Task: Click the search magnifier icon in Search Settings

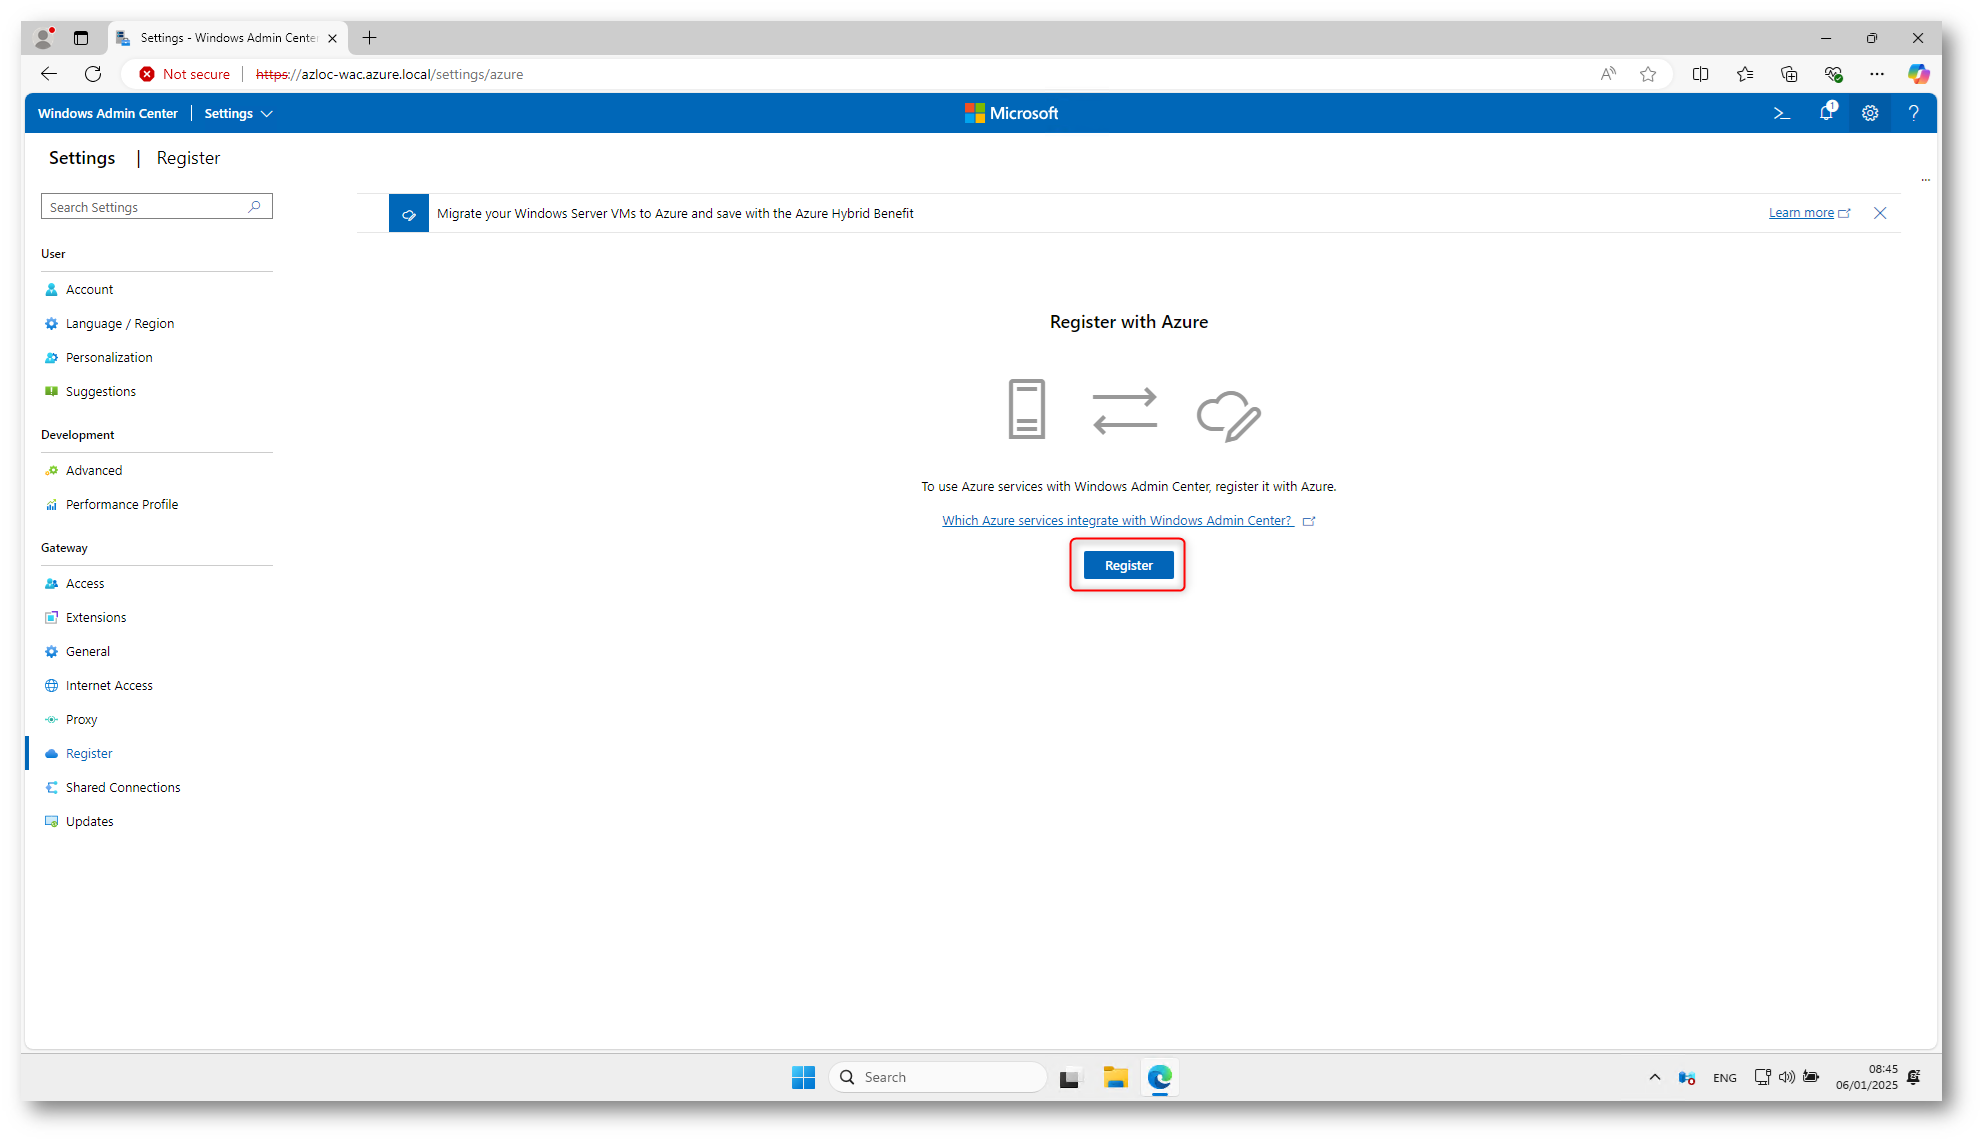Action: click(x=255, y=207)
